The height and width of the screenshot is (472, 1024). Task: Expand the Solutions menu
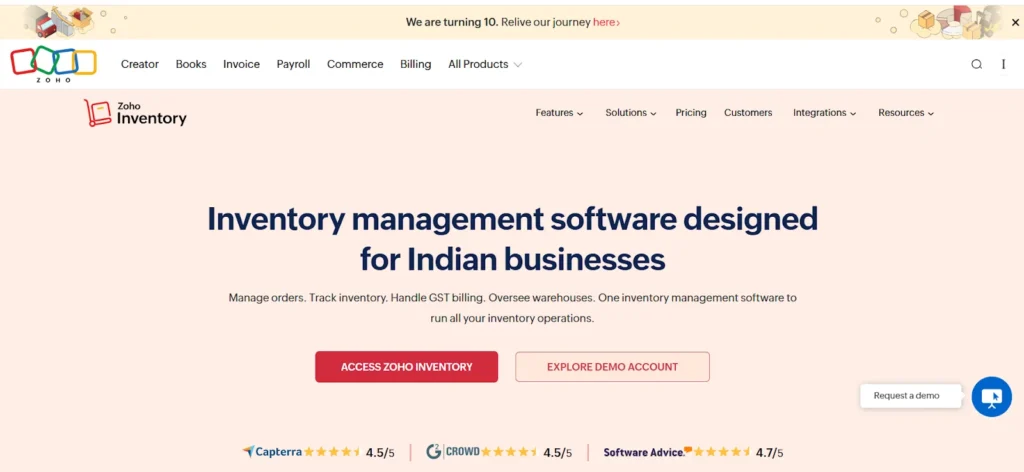click(x=630, y=113)
